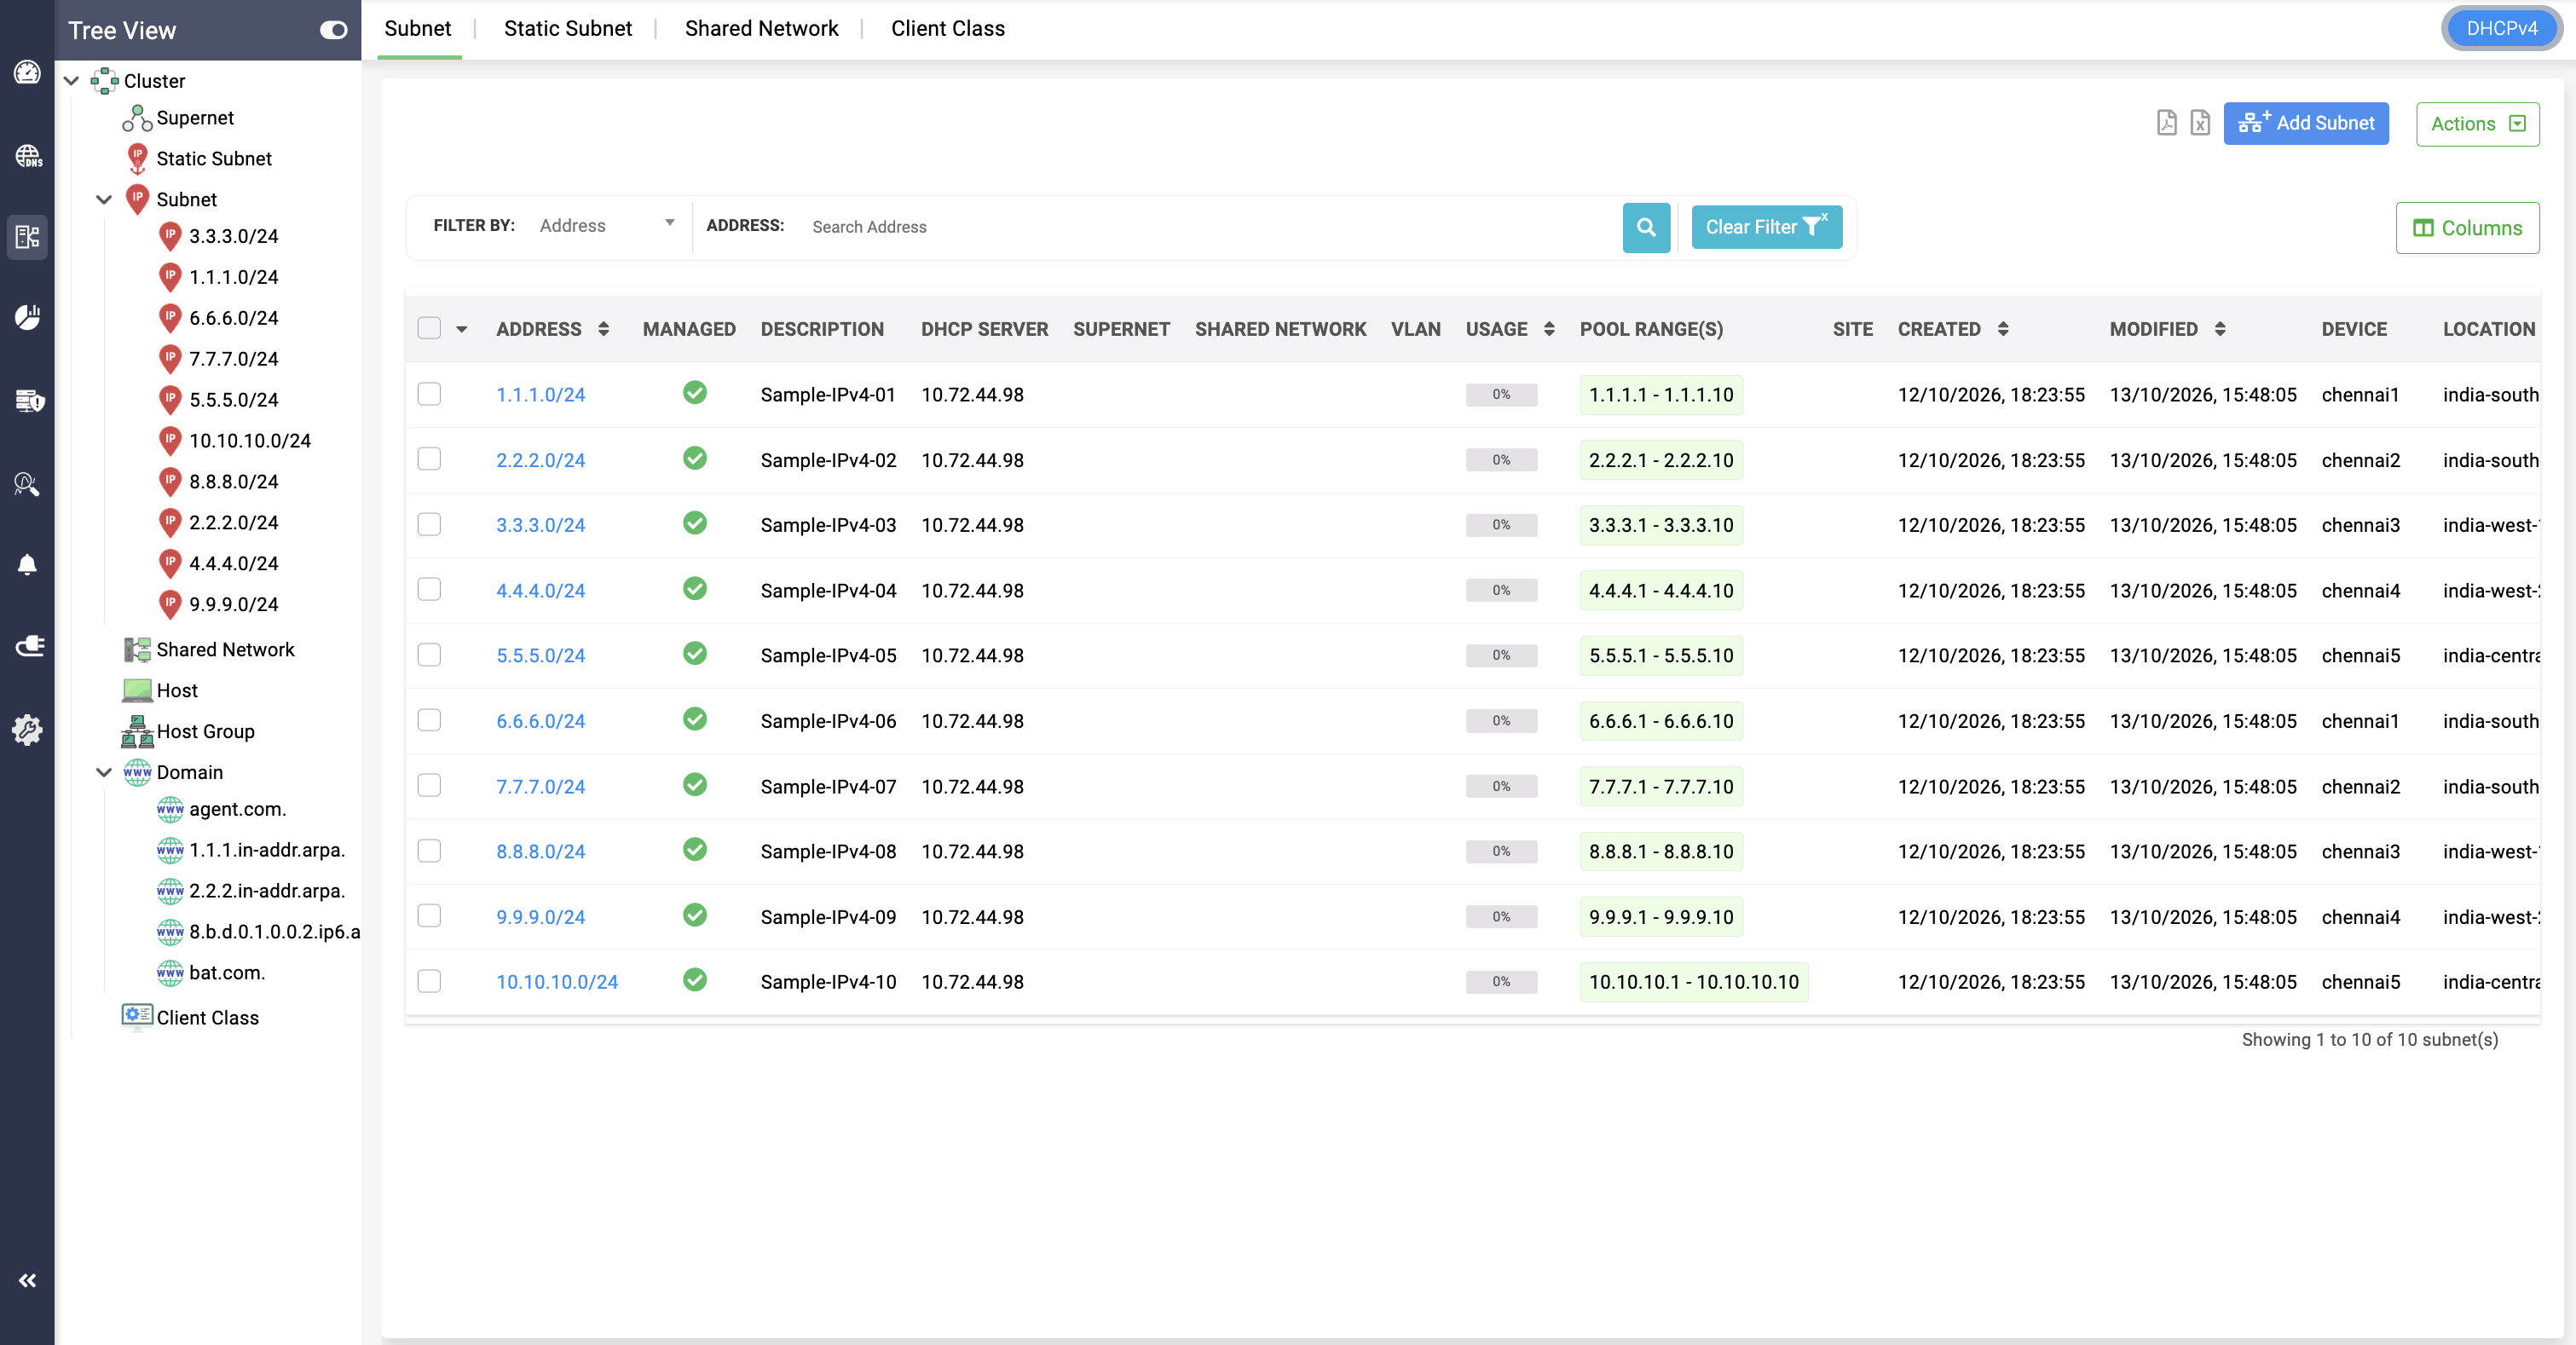Open the Filter By Address dropdown
Viewport: 2576px width, 1345px height.
(607, 226)
